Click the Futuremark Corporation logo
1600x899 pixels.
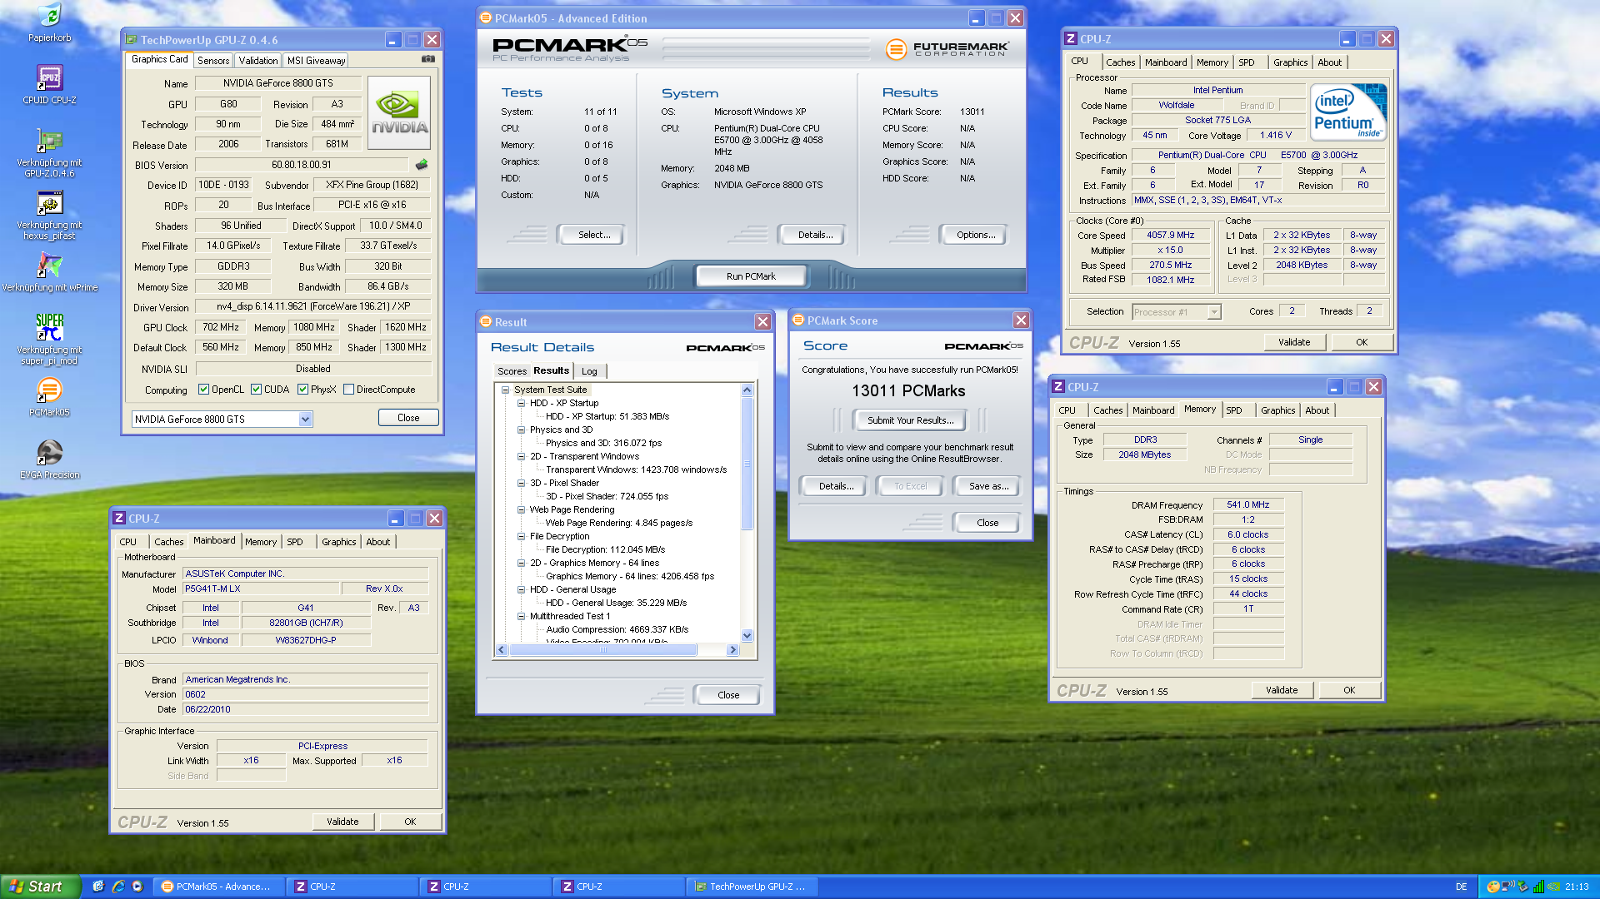click(947, 48)
